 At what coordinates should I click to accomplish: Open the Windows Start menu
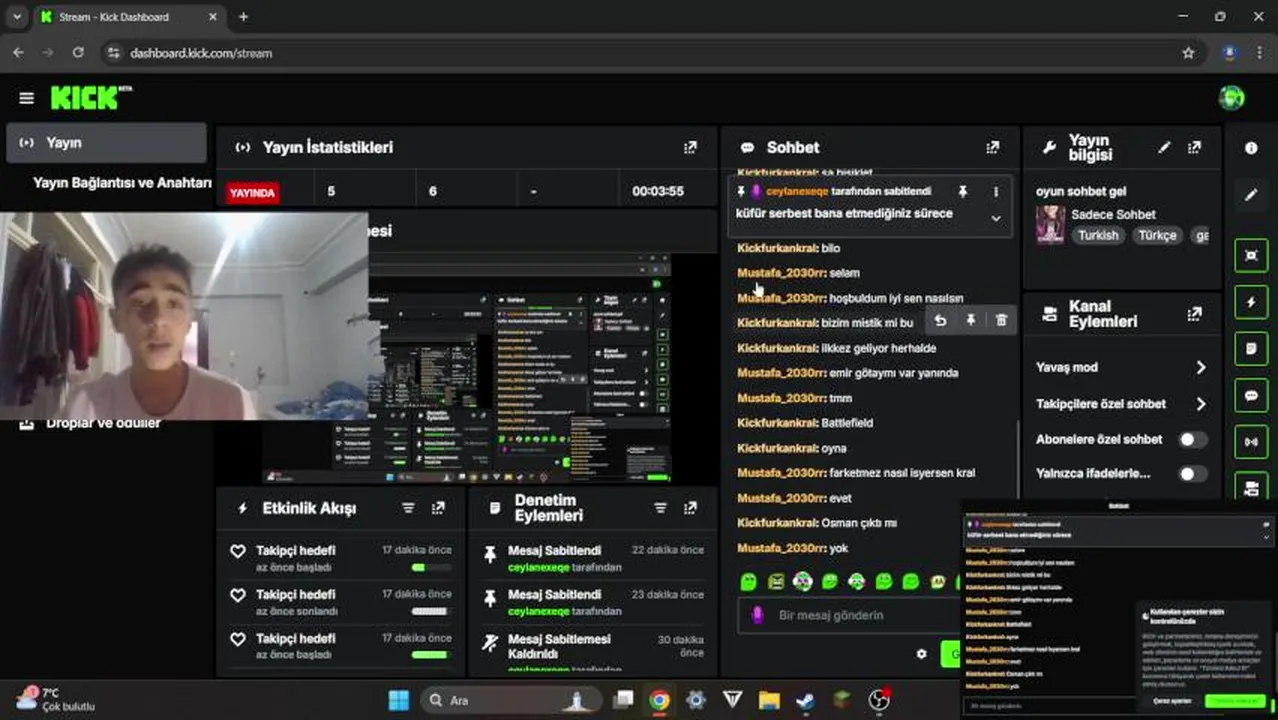coord(398,700)
